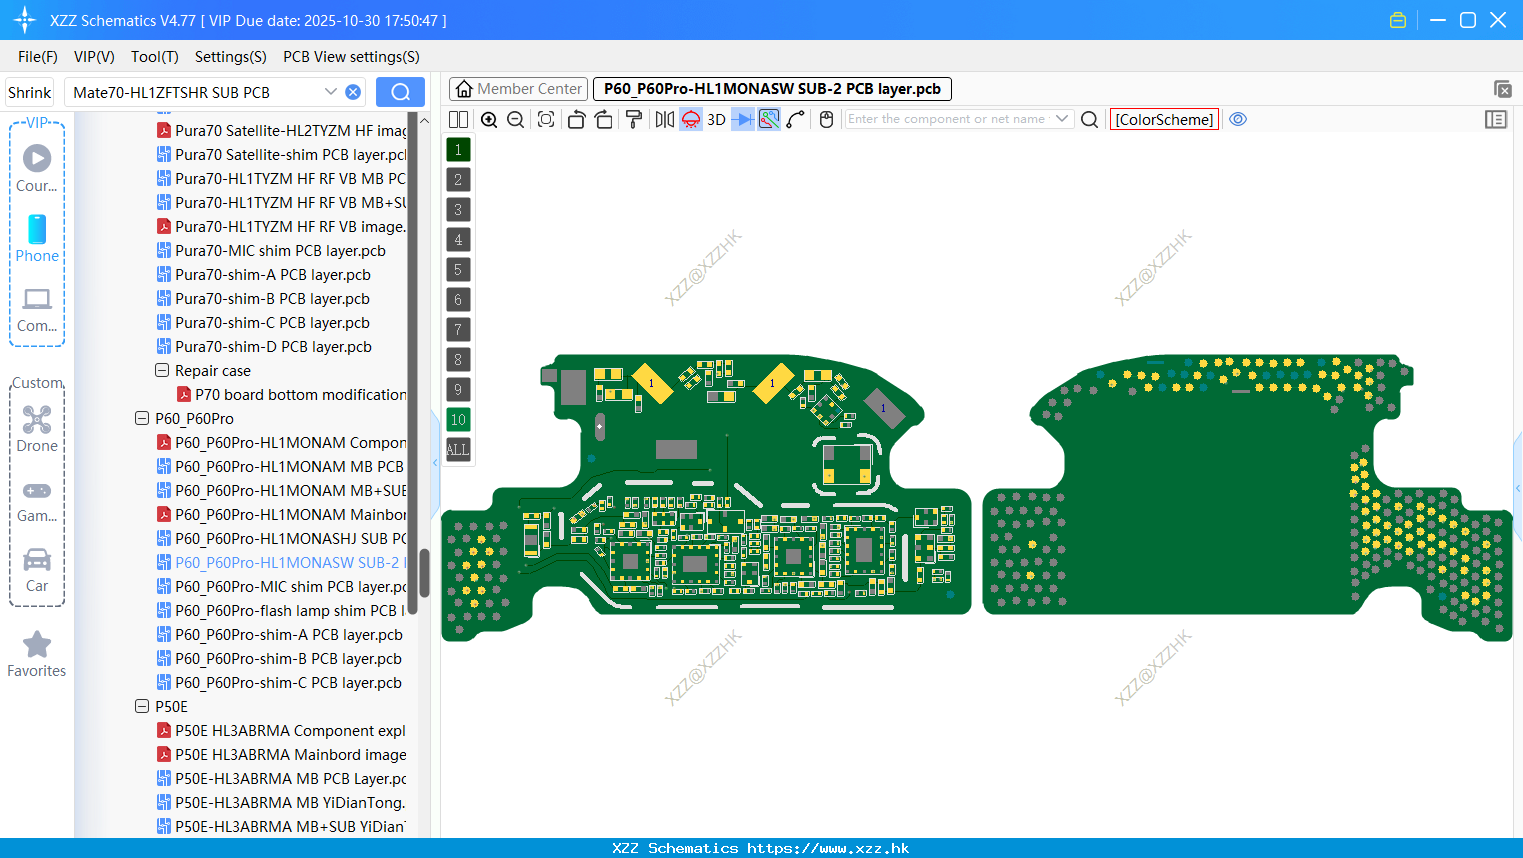
Task: Open ColorScheme settings
Action: point(1164,119)
